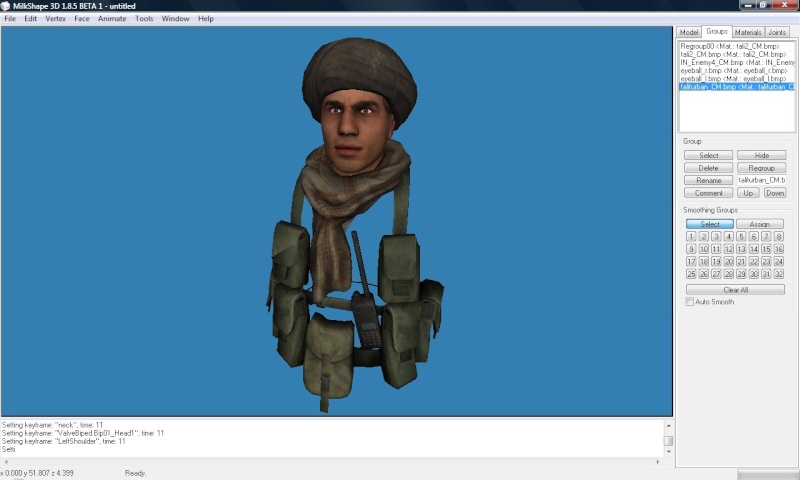
Task: Open the Edit menu
Action: 31,18
